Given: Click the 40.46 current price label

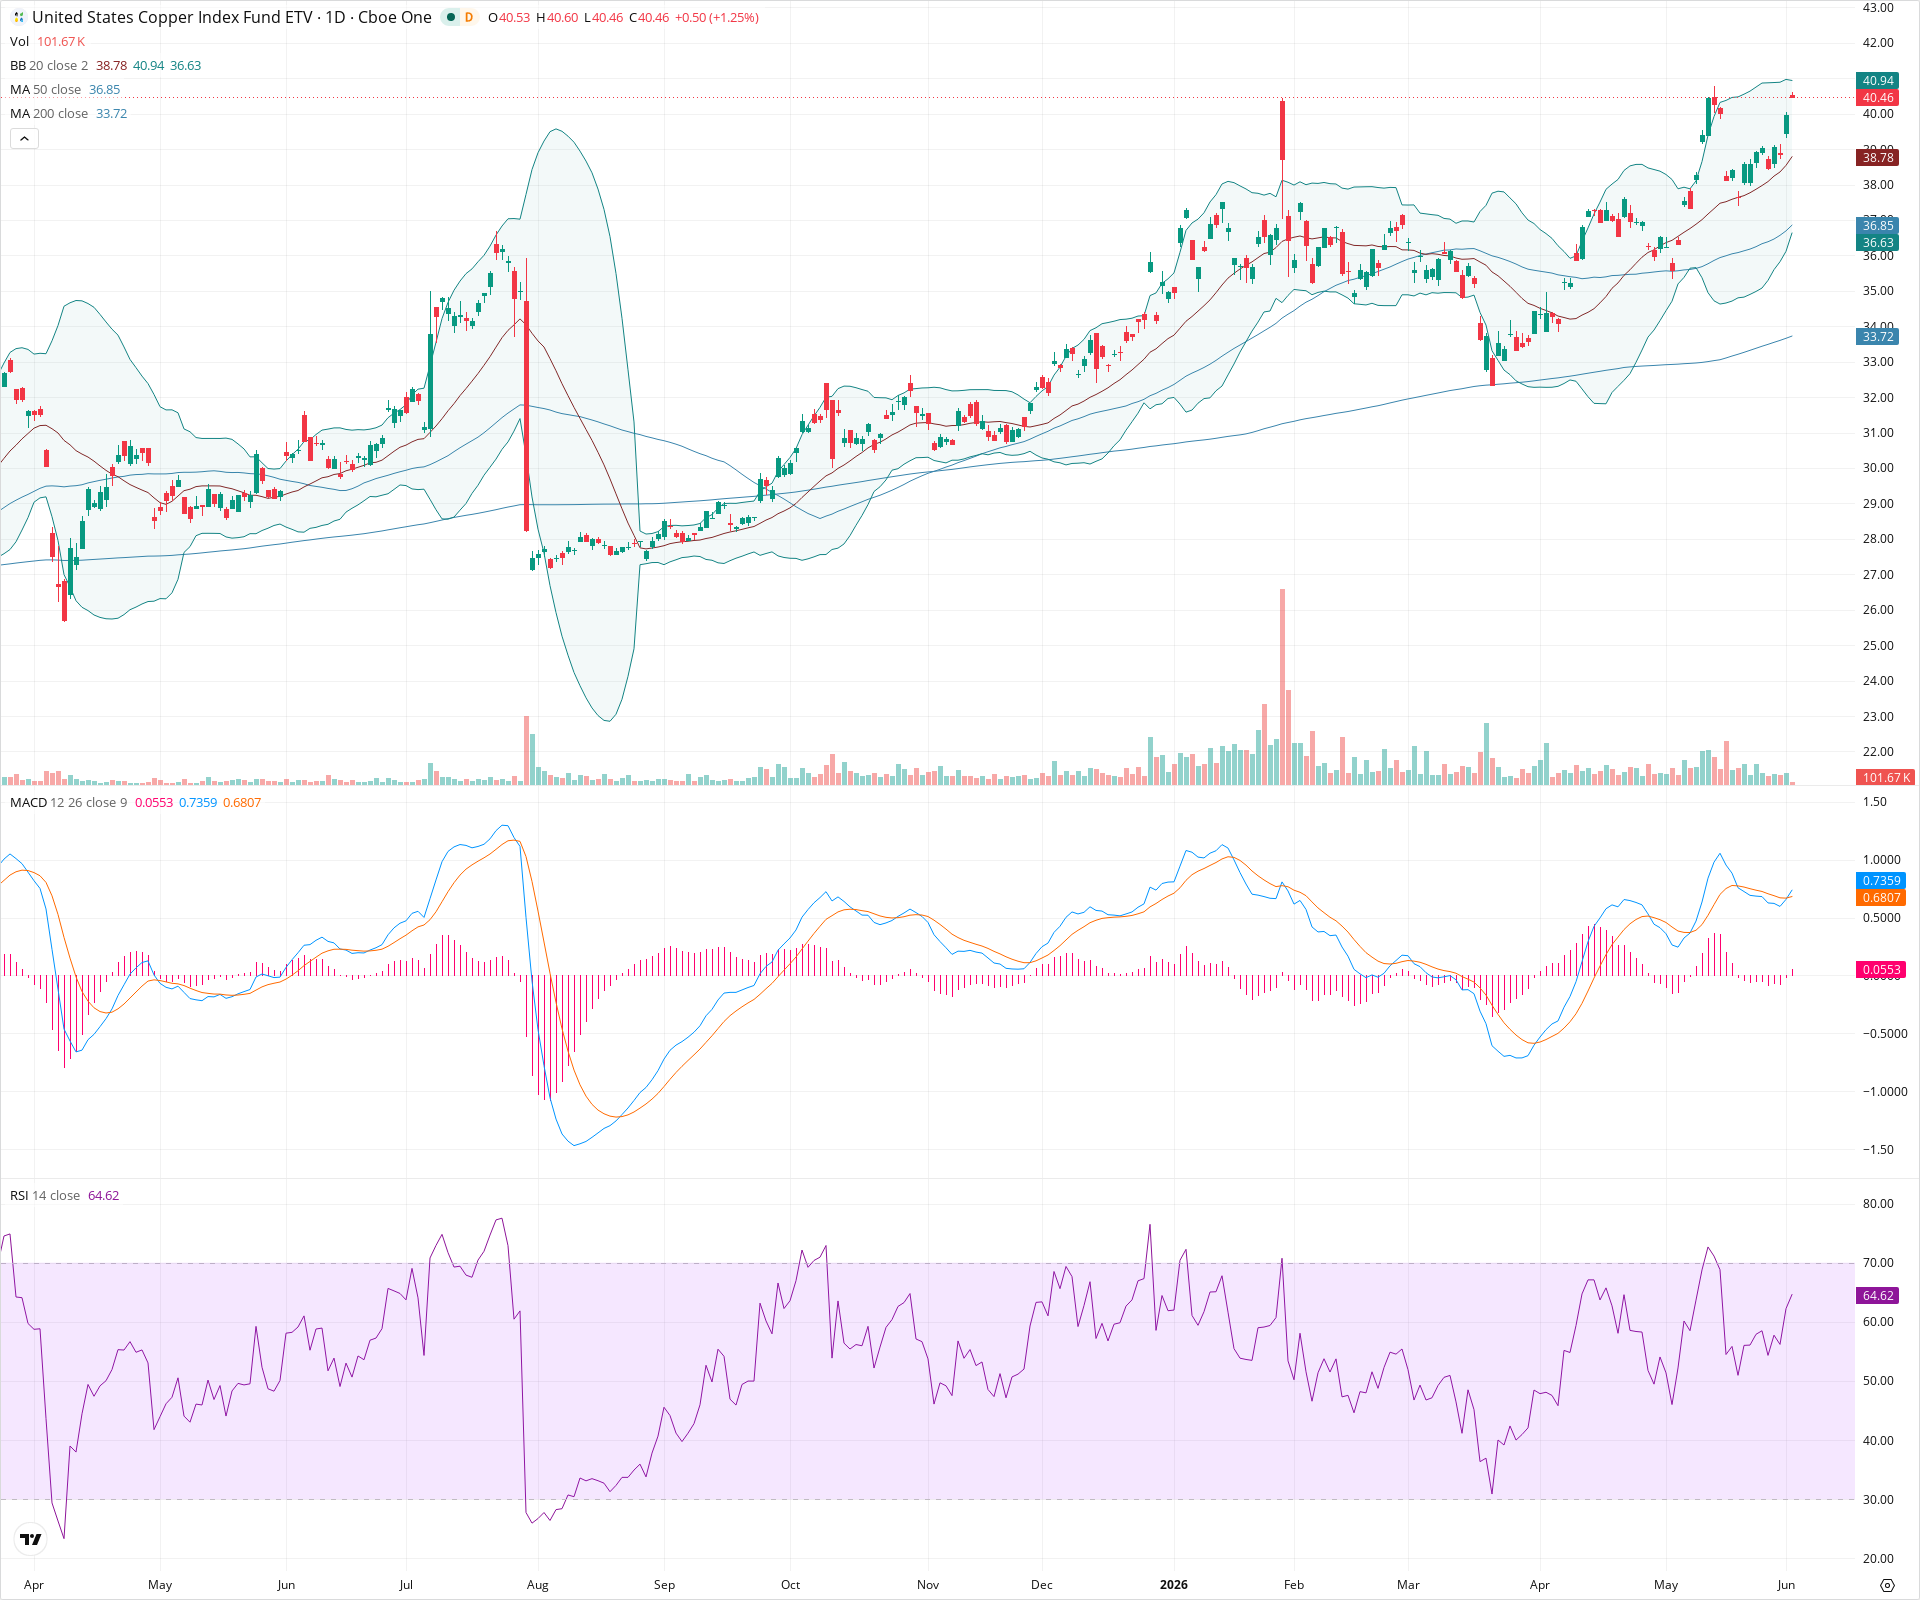Looking at the screenshot, I should [1877, 97].
